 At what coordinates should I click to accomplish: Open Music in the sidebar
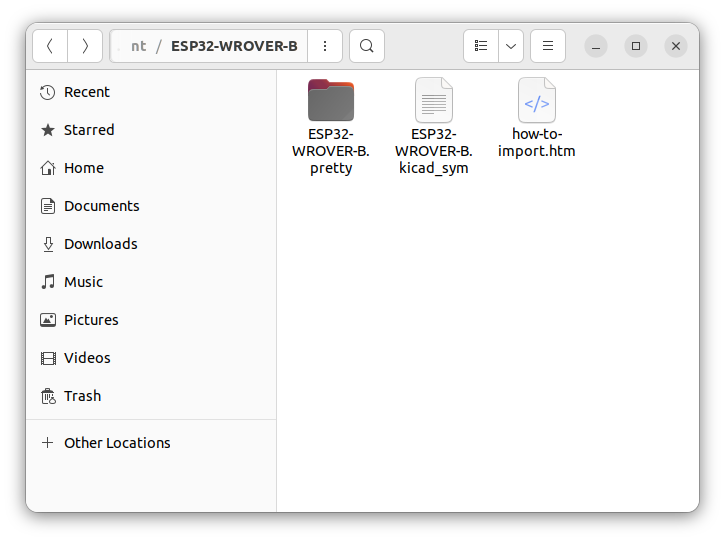[151, 282]
